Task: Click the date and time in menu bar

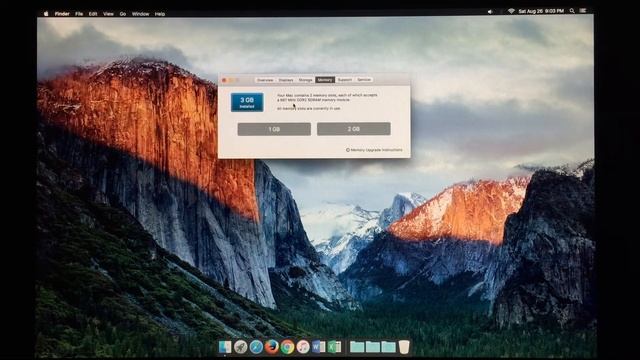Action: [x=541, y=11]
